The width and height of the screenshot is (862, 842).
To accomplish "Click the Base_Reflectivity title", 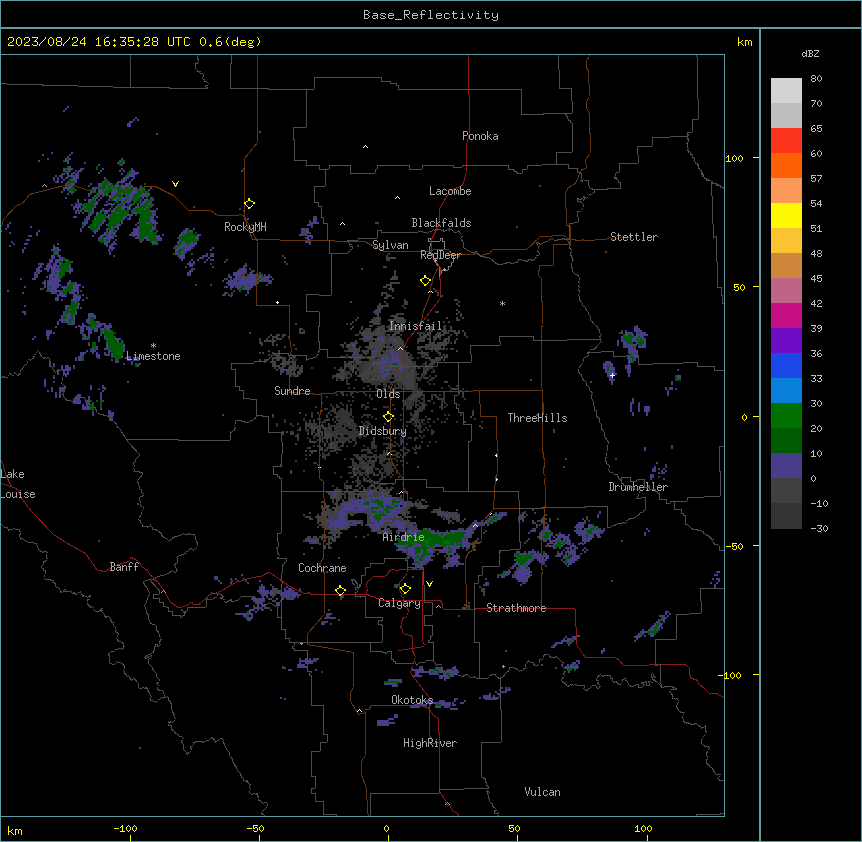I will tap(431, 15).
